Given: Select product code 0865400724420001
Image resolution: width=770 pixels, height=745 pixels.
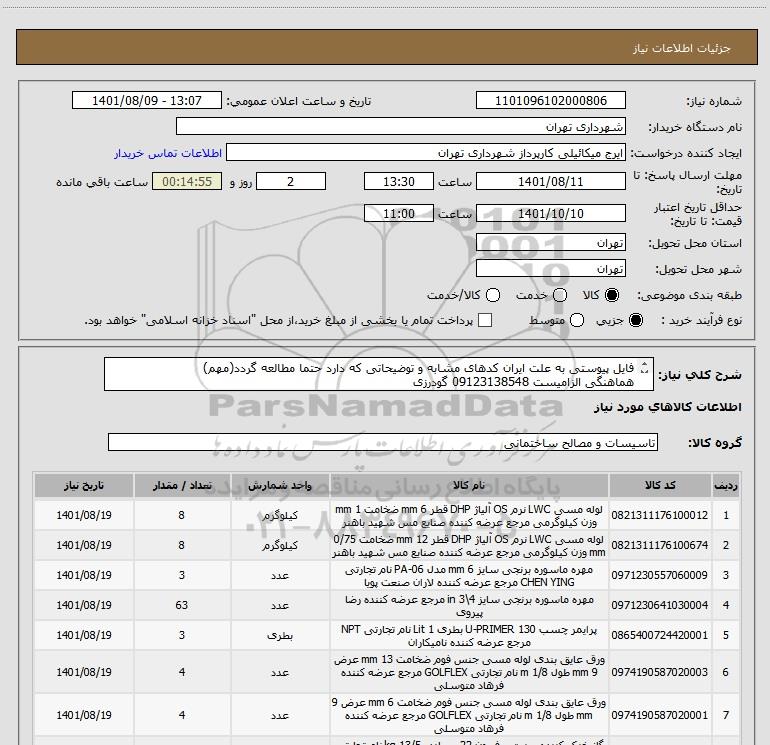Looking at the screenshot, I should point(660,635).
